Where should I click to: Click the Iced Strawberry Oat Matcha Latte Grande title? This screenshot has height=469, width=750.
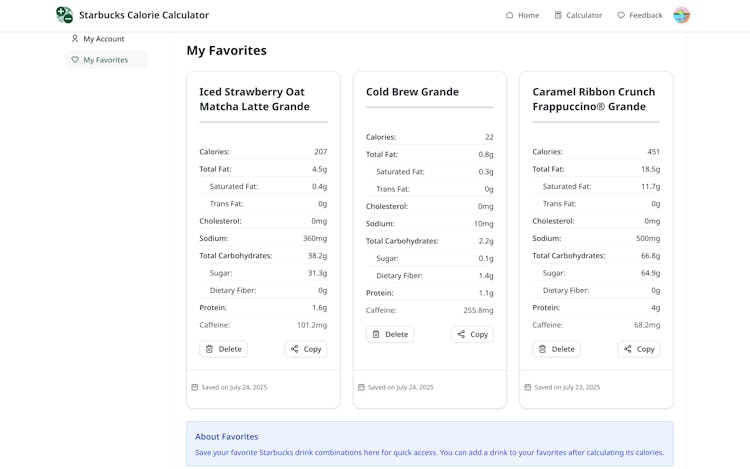[x=254, y=99]
